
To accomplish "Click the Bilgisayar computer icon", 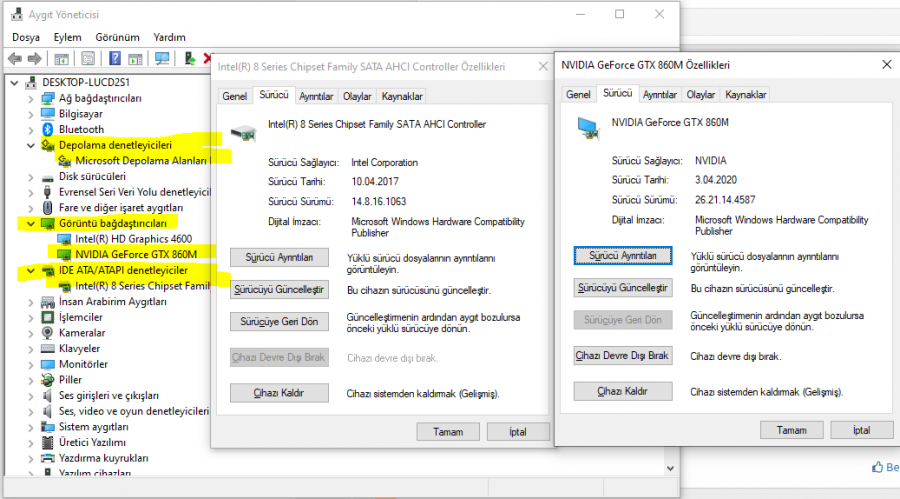I will [x=48, y=114].
